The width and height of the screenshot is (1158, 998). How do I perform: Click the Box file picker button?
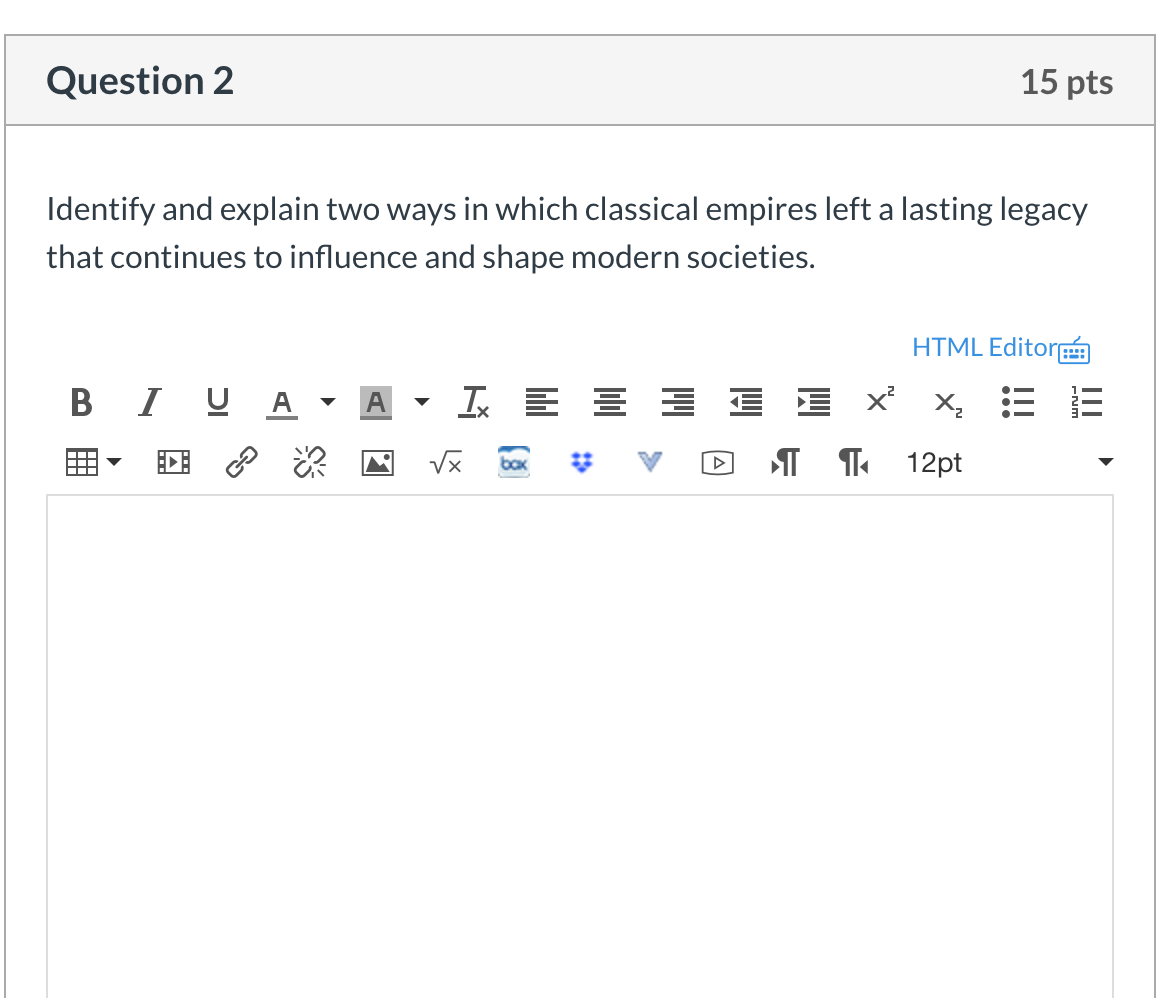[514, 463]
